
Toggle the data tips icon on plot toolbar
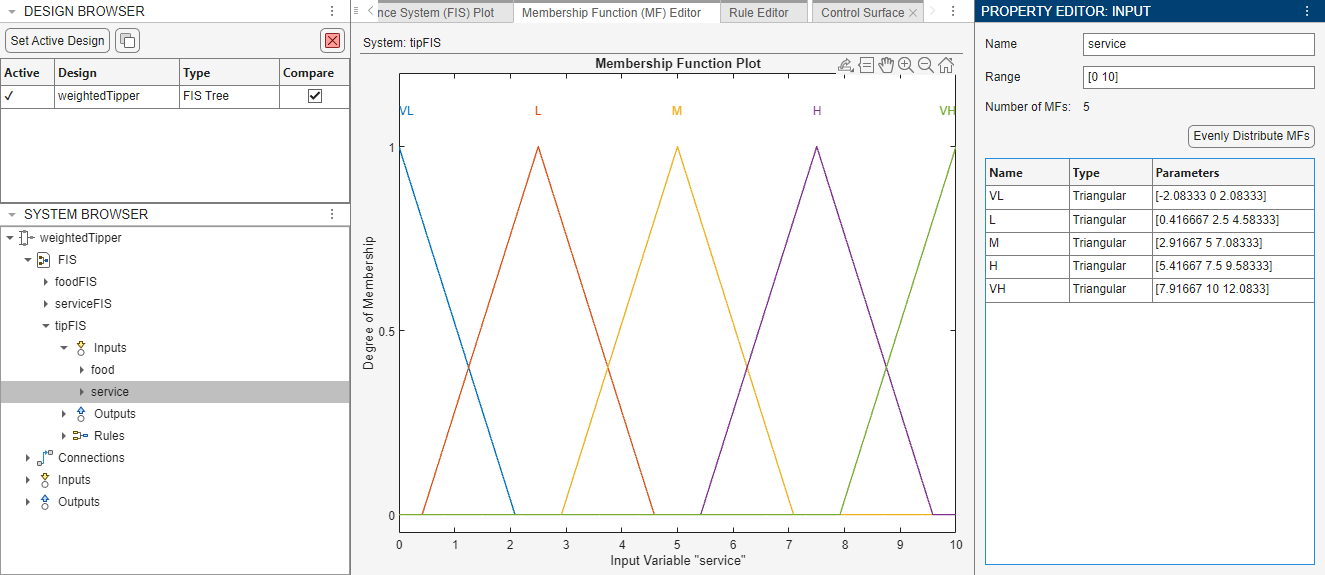[866, 65]
